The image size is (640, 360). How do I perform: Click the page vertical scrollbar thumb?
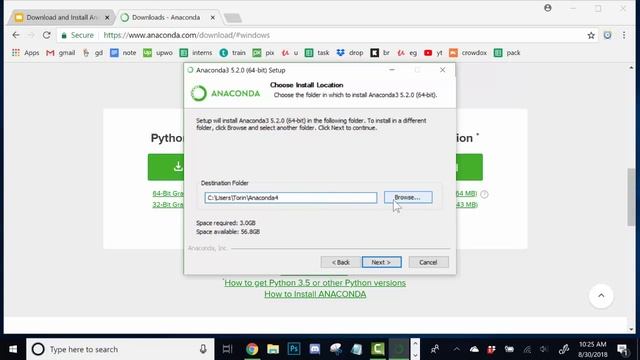point(631,197)
